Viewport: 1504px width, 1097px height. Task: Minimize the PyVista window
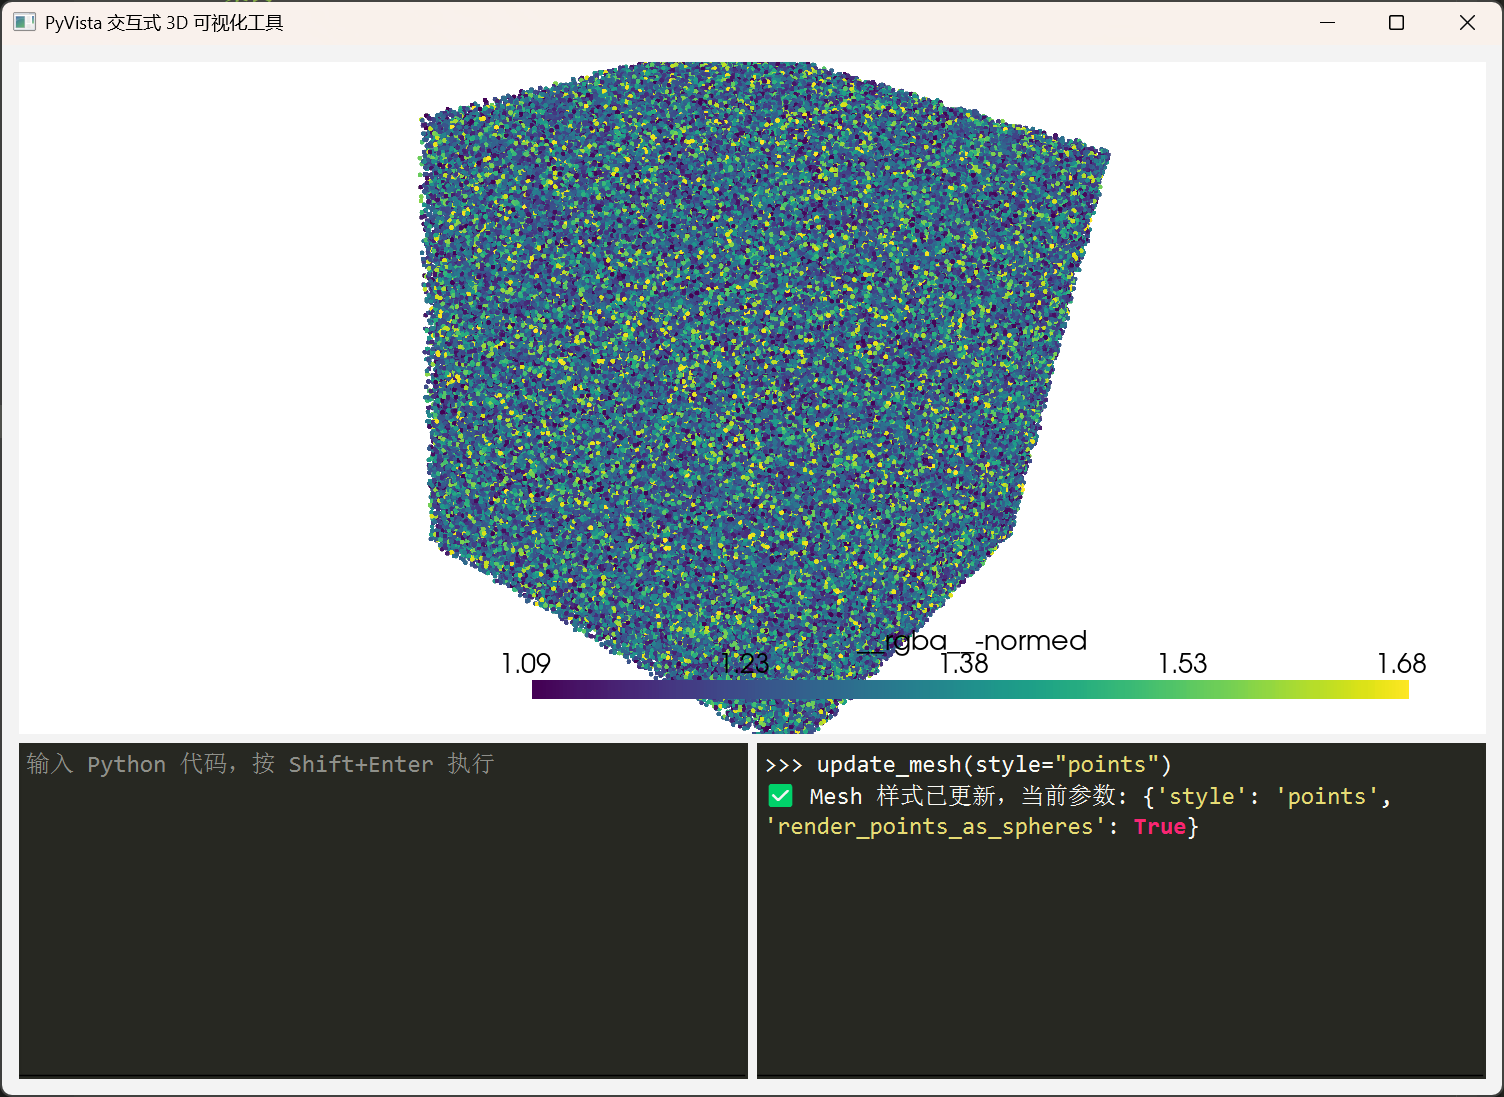coord(1328,22)
